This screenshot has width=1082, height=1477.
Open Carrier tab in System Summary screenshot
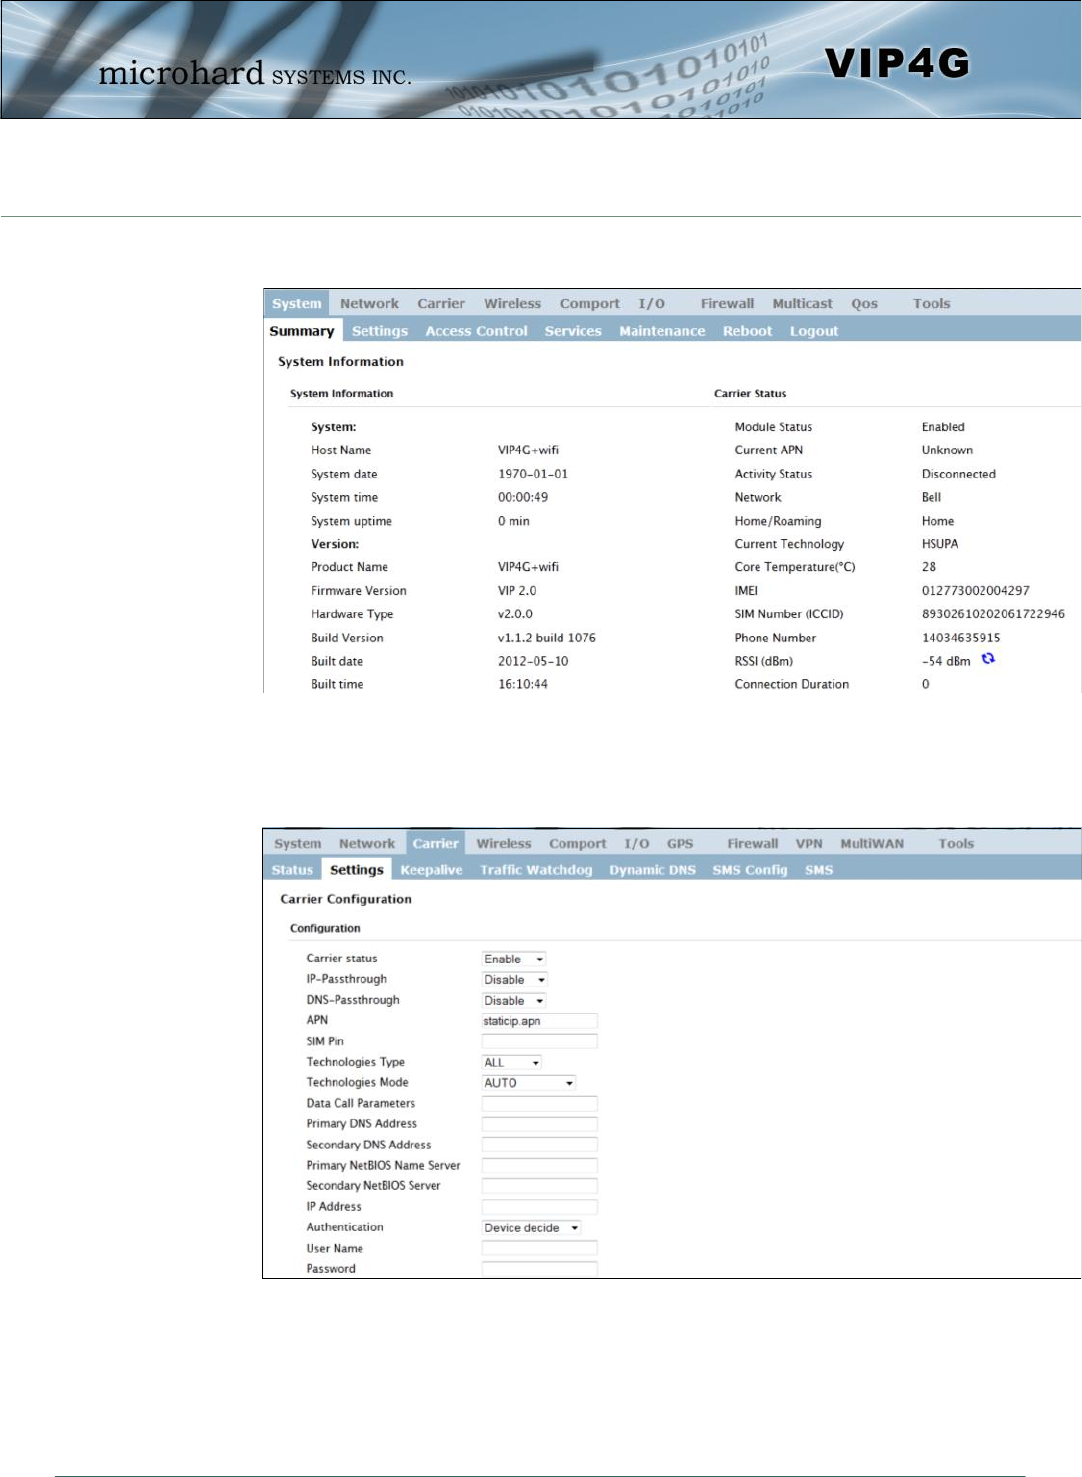[441, 303]
